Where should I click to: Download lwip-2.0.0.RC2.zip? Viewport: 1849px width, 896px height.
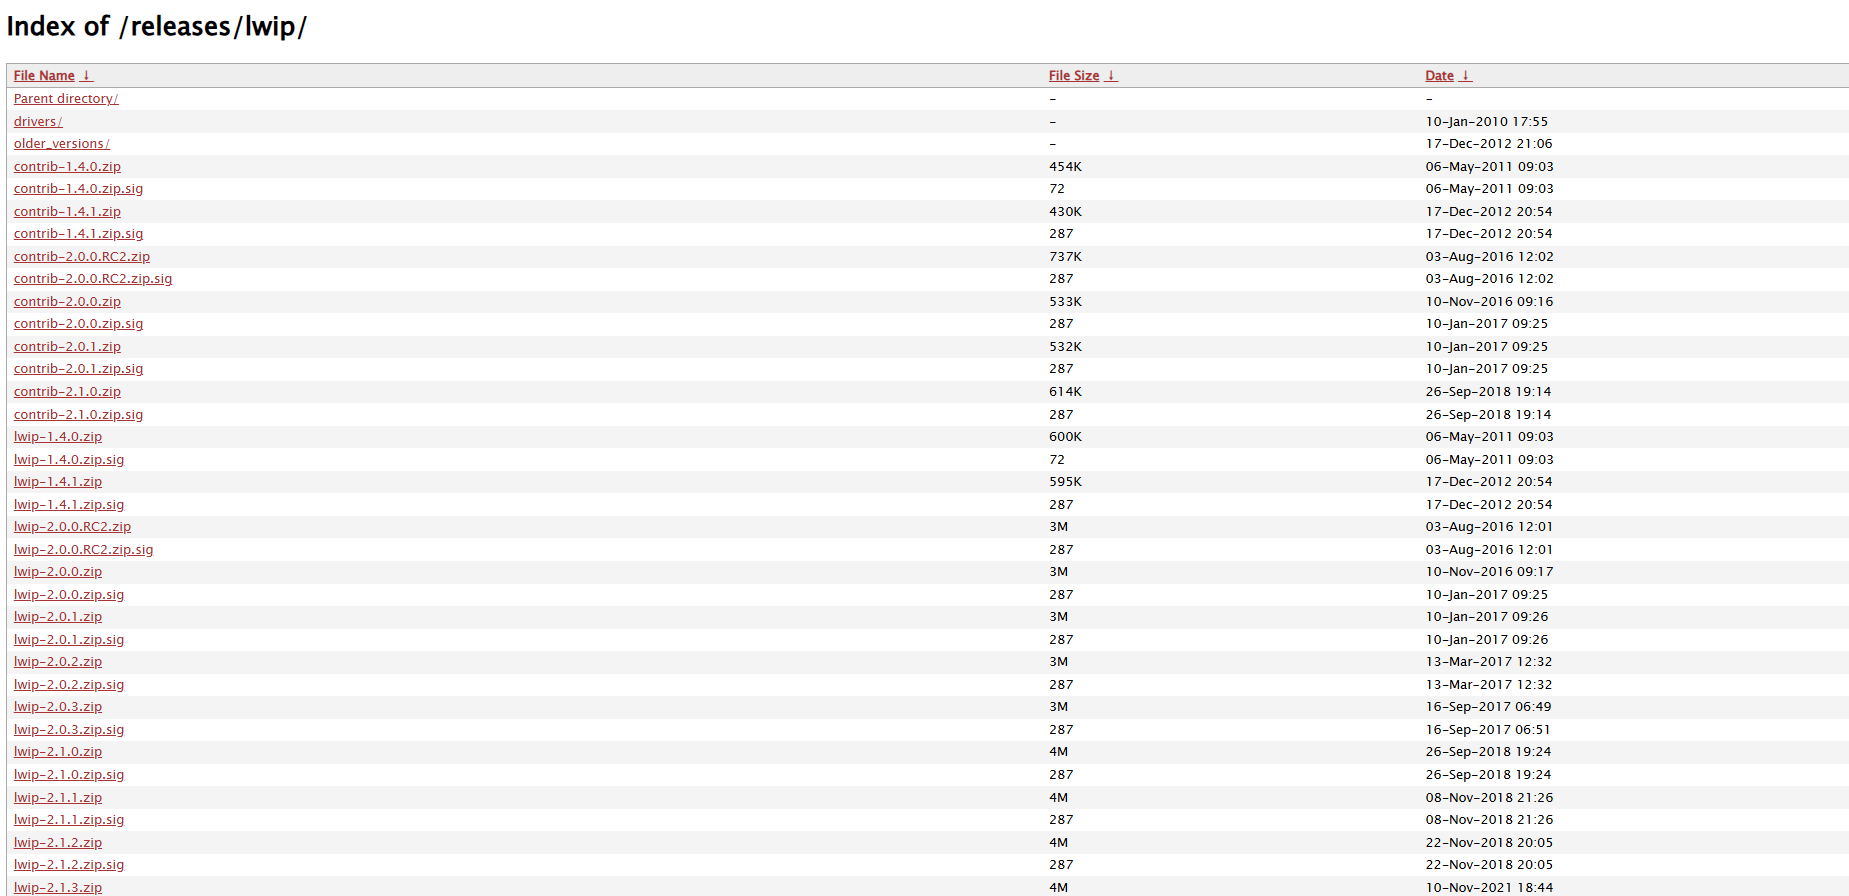(72, 527)
